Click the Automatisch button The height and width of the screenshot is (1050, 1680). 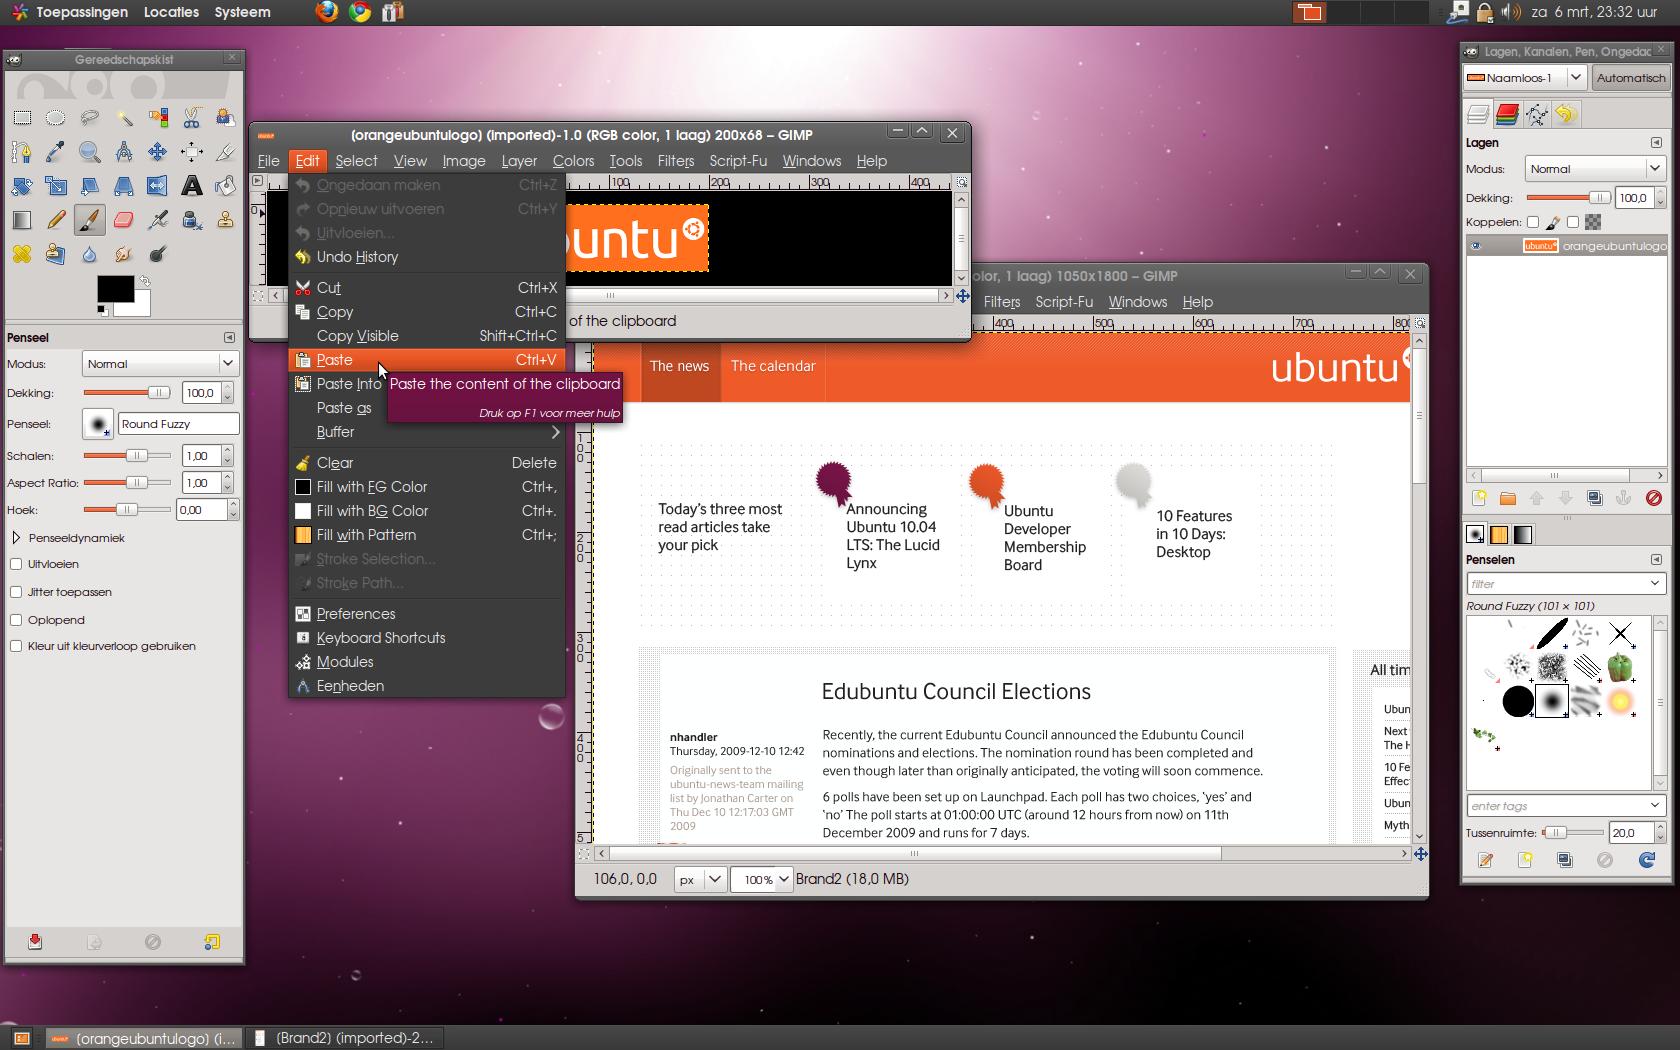[x=1630, y=77]
